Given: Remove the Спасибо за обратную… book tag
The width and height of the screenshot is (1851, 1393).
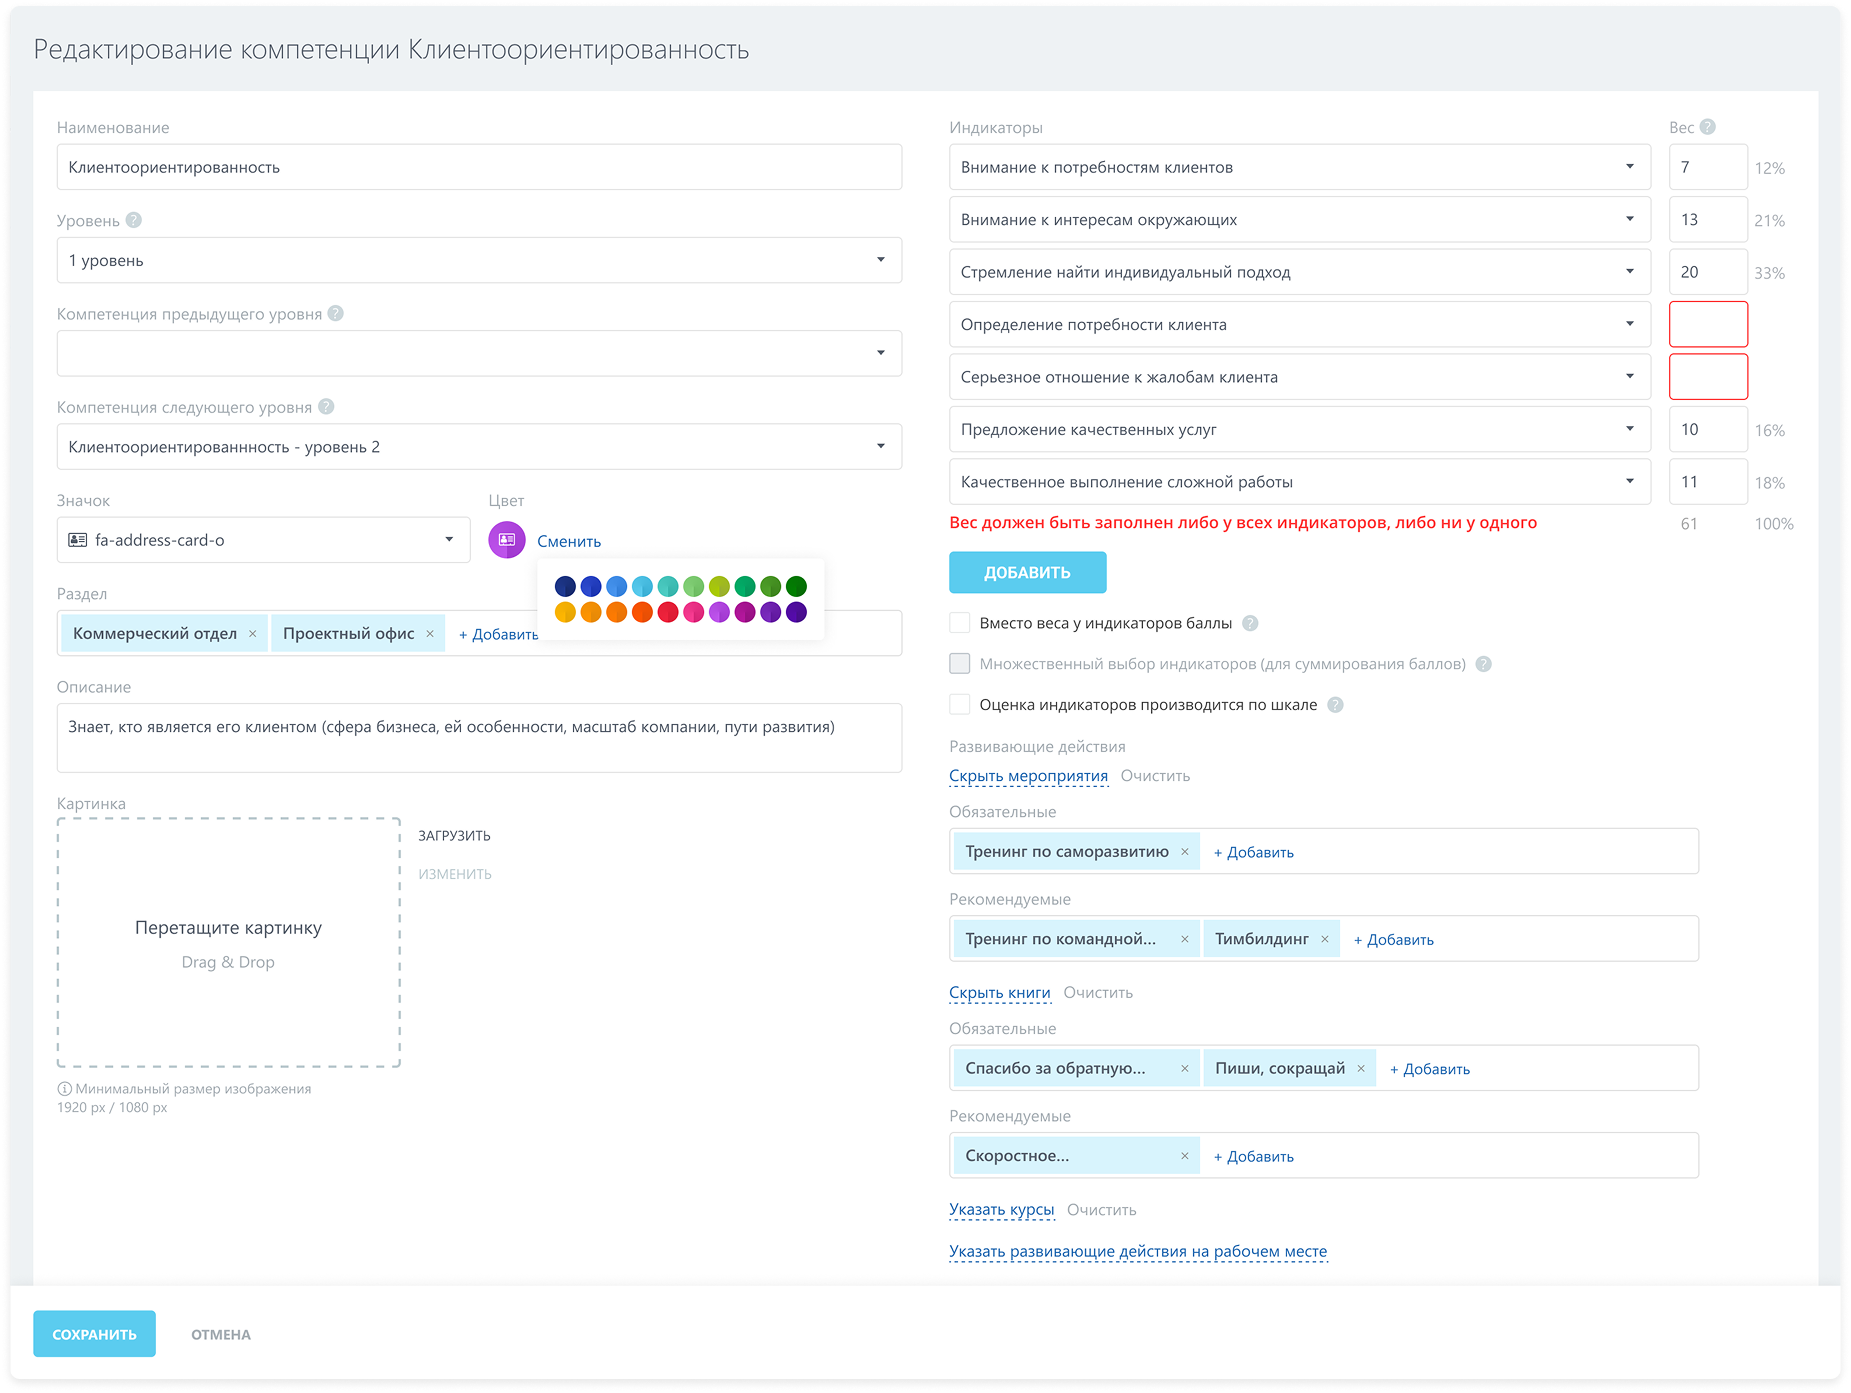Looking at the screenshot, I should point(1185,1069).
